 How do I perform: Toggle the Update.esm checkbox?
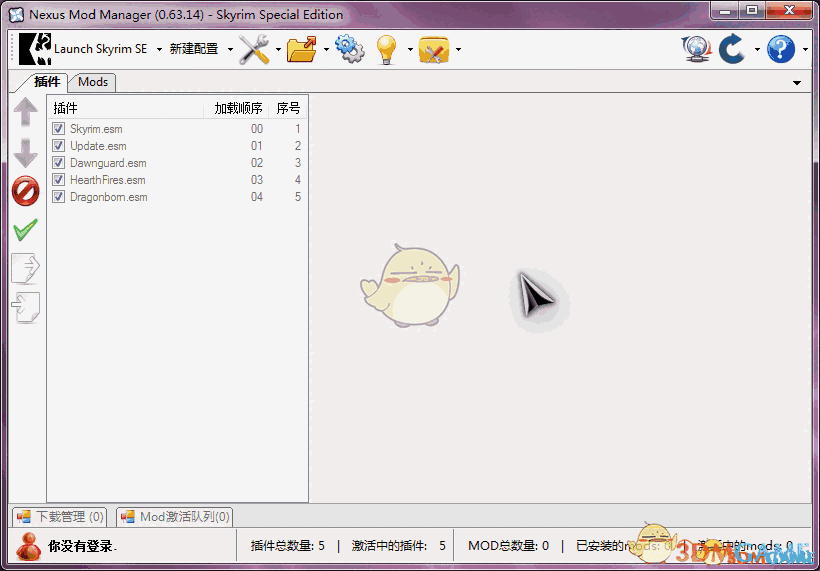(58, 145)
